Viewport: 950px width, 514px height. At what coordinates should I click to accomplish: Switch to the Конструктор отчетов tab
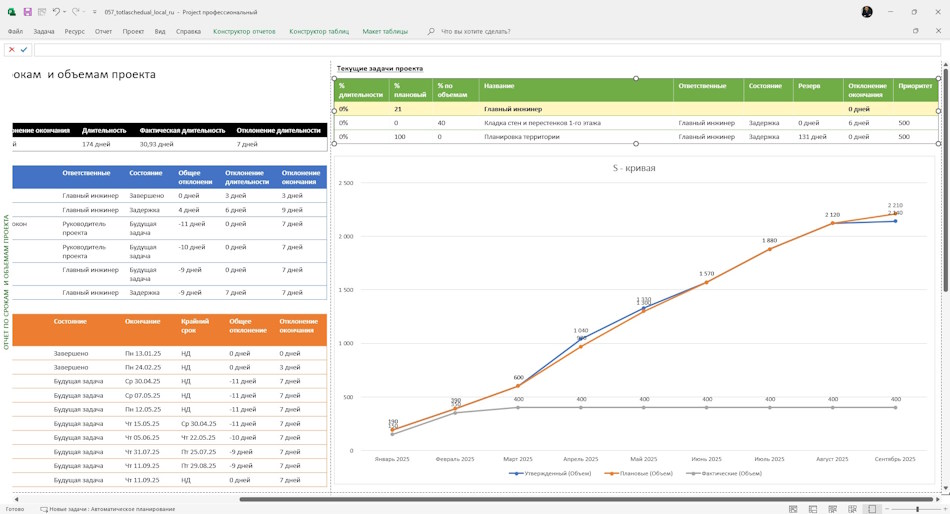point(244,31)
